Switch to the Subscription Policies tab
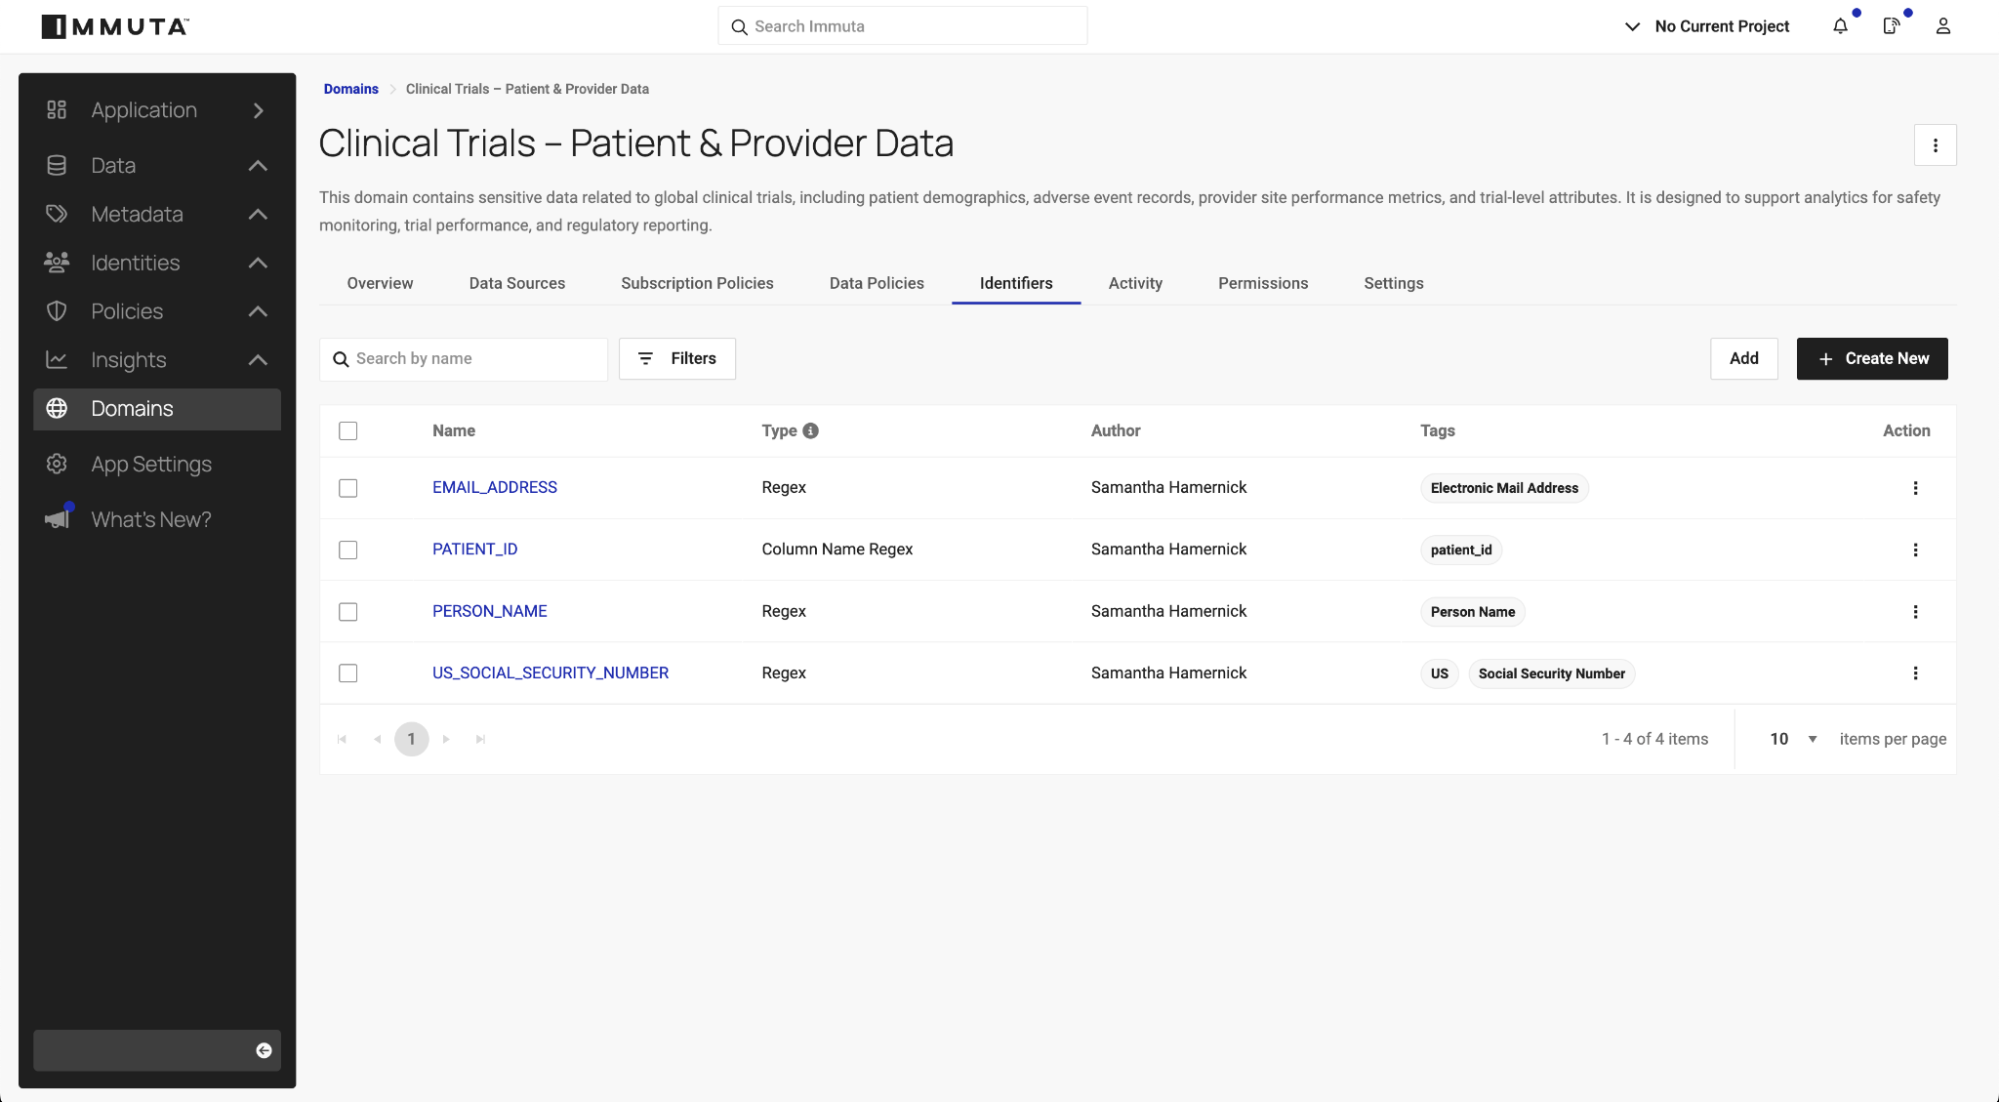Viewport: 1999px width, 1102px height. (697, 283)
